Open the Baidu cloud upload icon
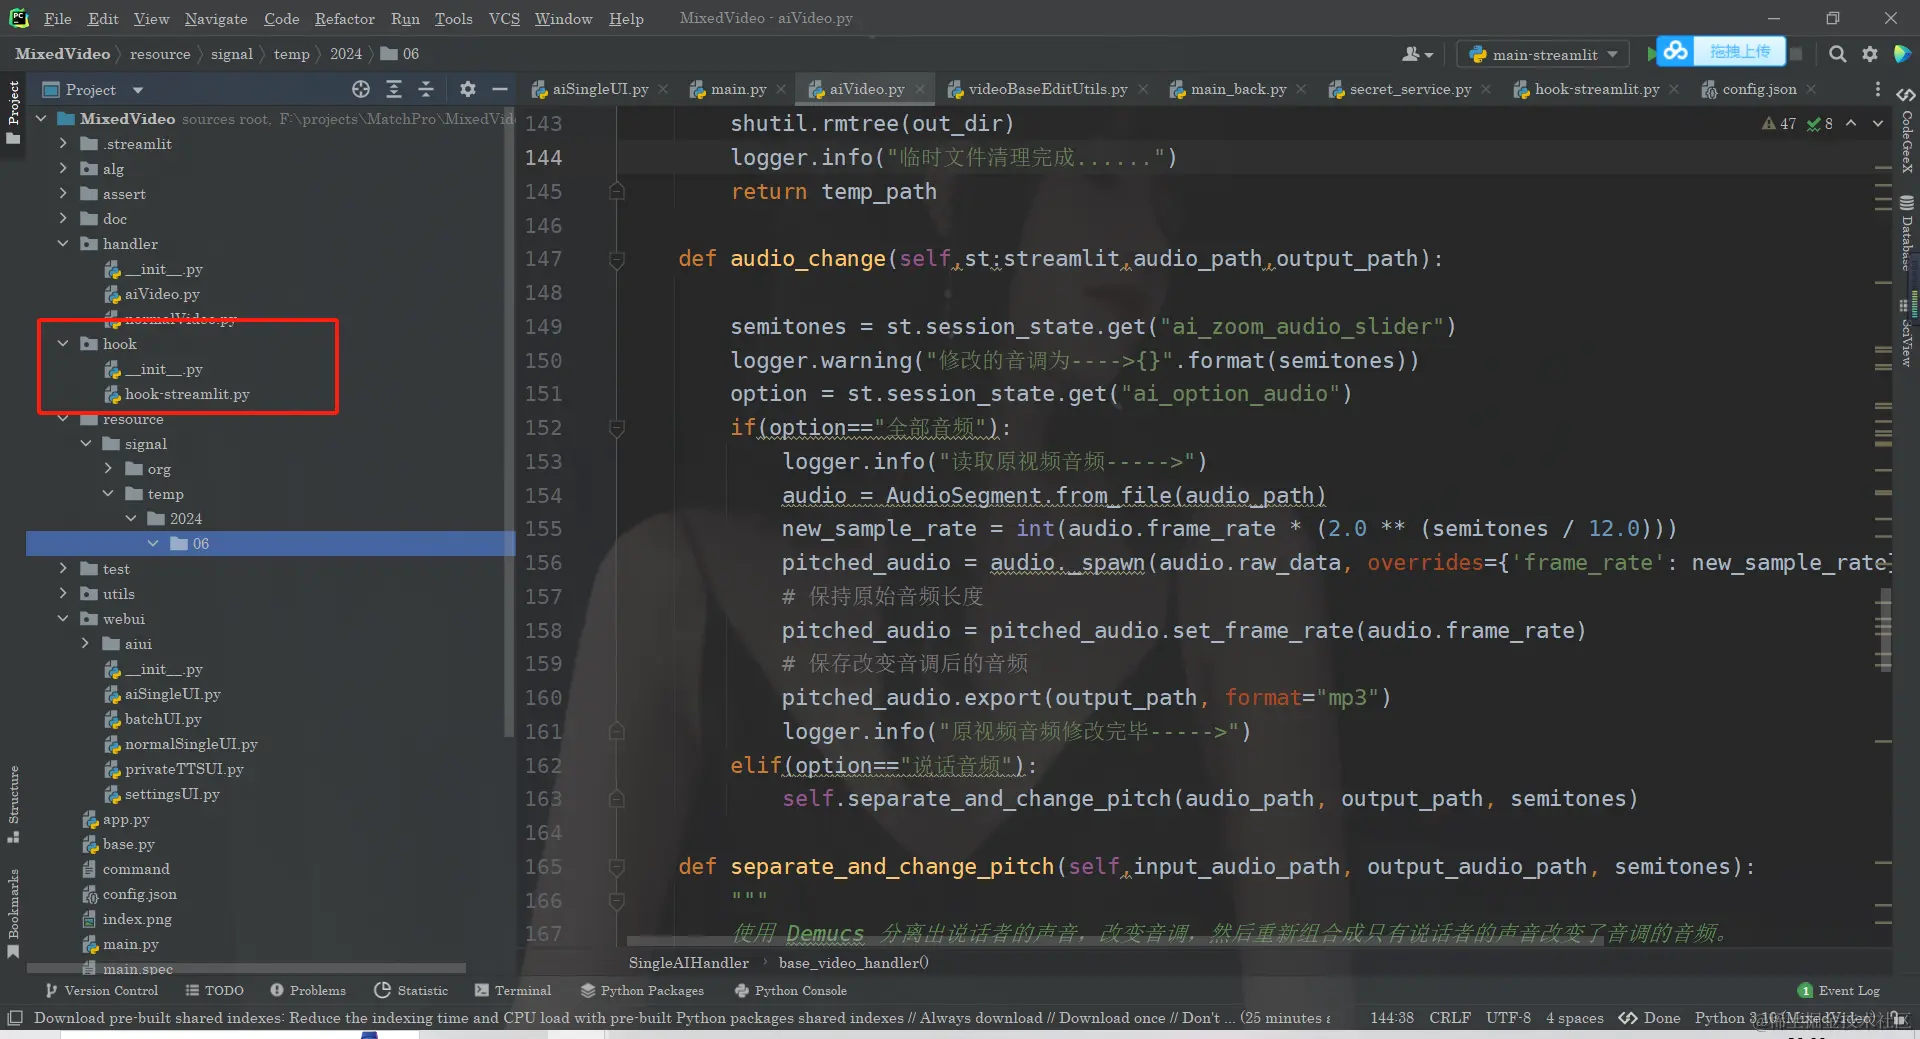Viewport: 1920px width, 1039px height. pos(1675,51)
